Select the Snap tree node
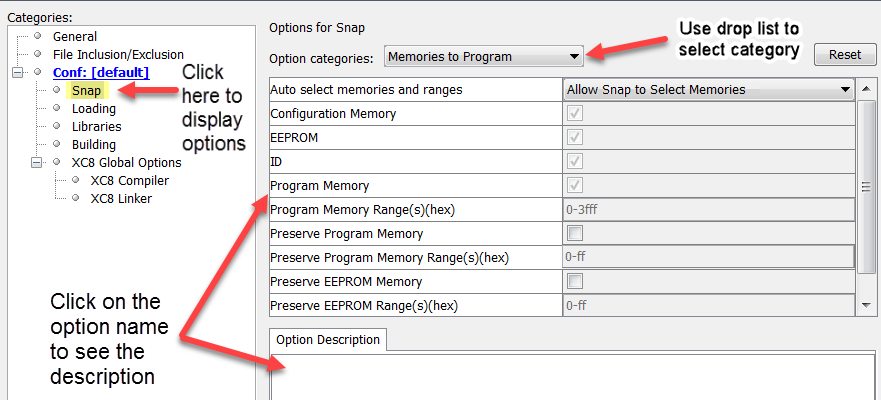 point(86,91)
